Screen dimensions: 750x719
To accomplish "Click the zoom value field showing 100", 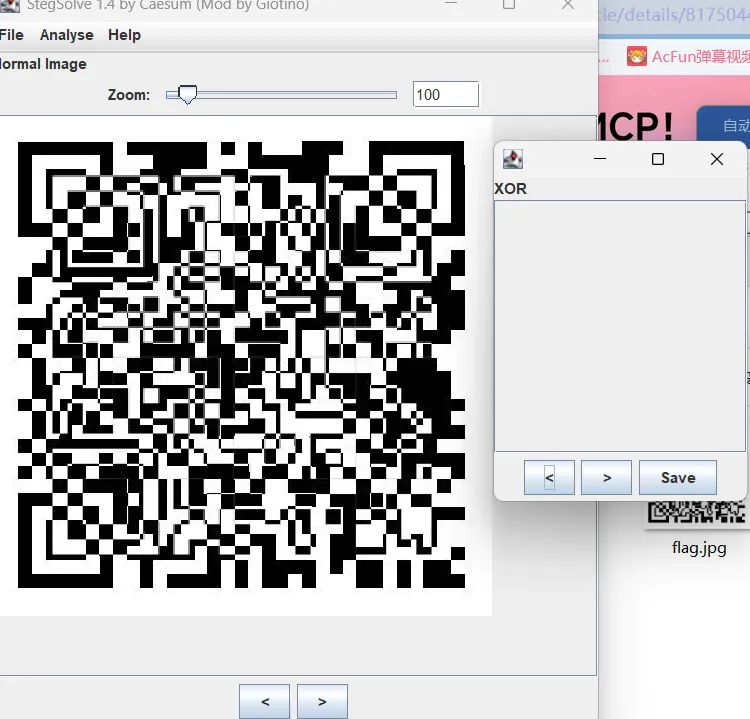I will (446, 94).
